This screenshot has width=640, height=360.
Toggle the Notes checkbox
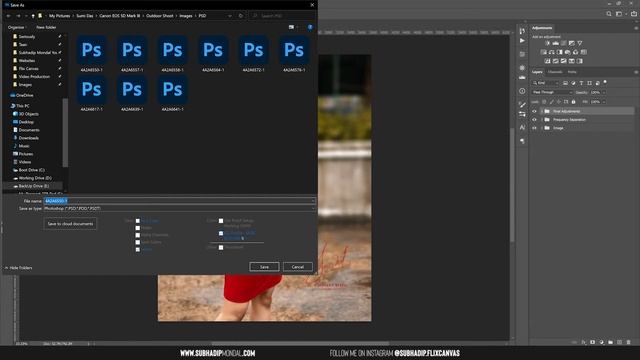pyautogui.click(x=138, y=228)
